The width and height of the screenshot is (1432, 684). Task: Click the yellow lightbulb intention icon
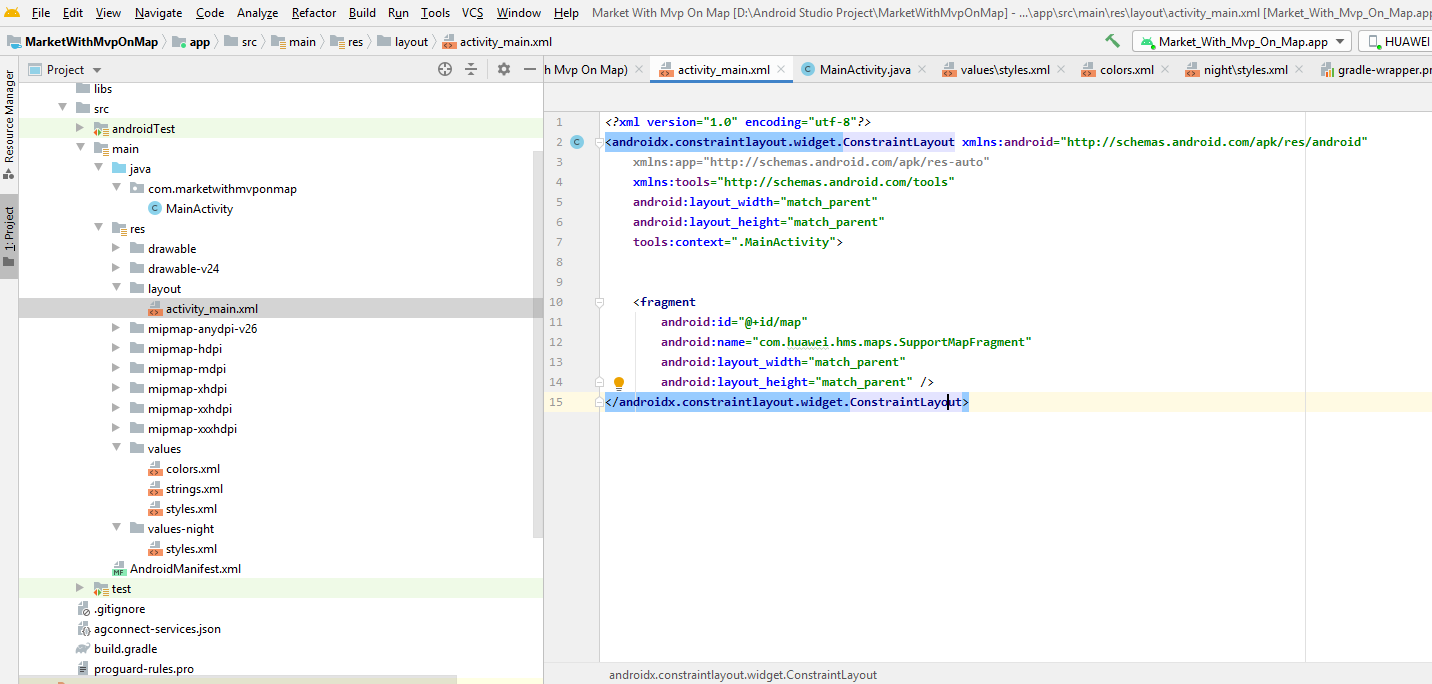pos(618,383)
